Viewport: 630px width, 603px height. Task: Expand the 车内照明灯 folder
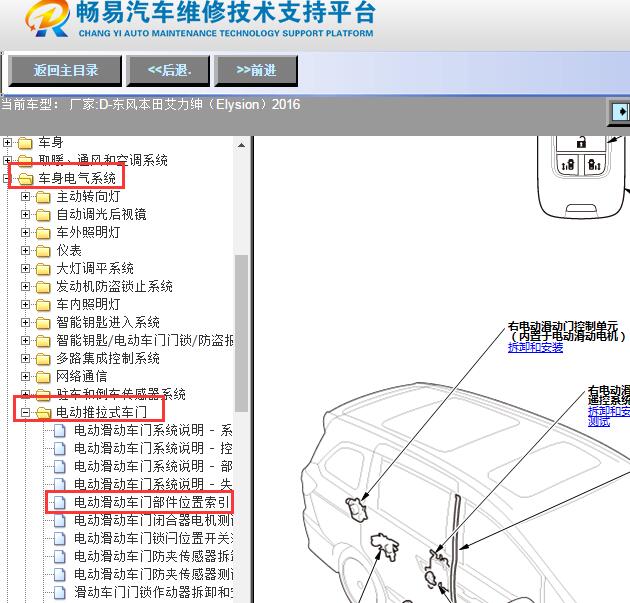[x=25, y=304]
